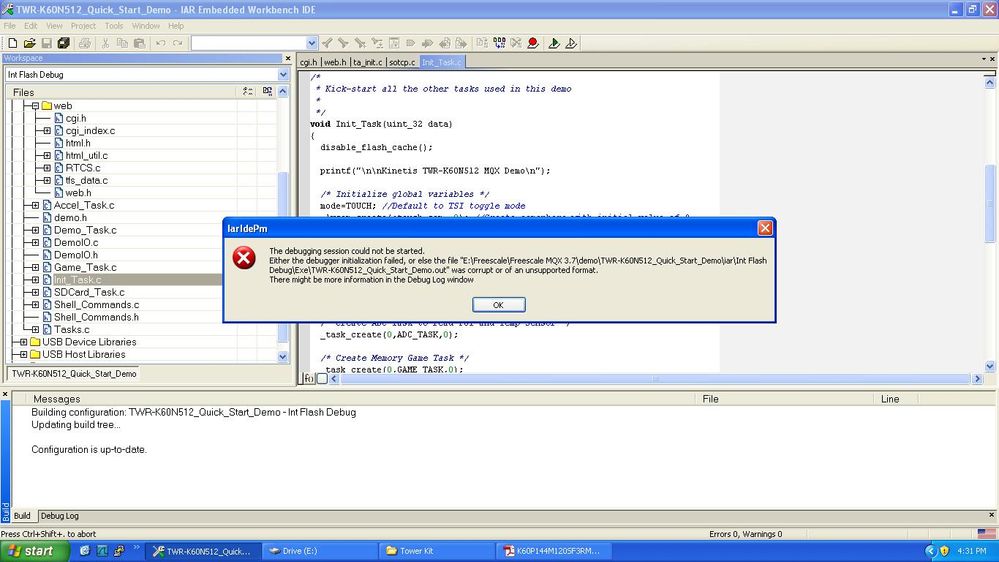Screen dimensions: 999x562
Task: Select web.h in the file tree
Action: pyautogui.click(x=78, y=193)
